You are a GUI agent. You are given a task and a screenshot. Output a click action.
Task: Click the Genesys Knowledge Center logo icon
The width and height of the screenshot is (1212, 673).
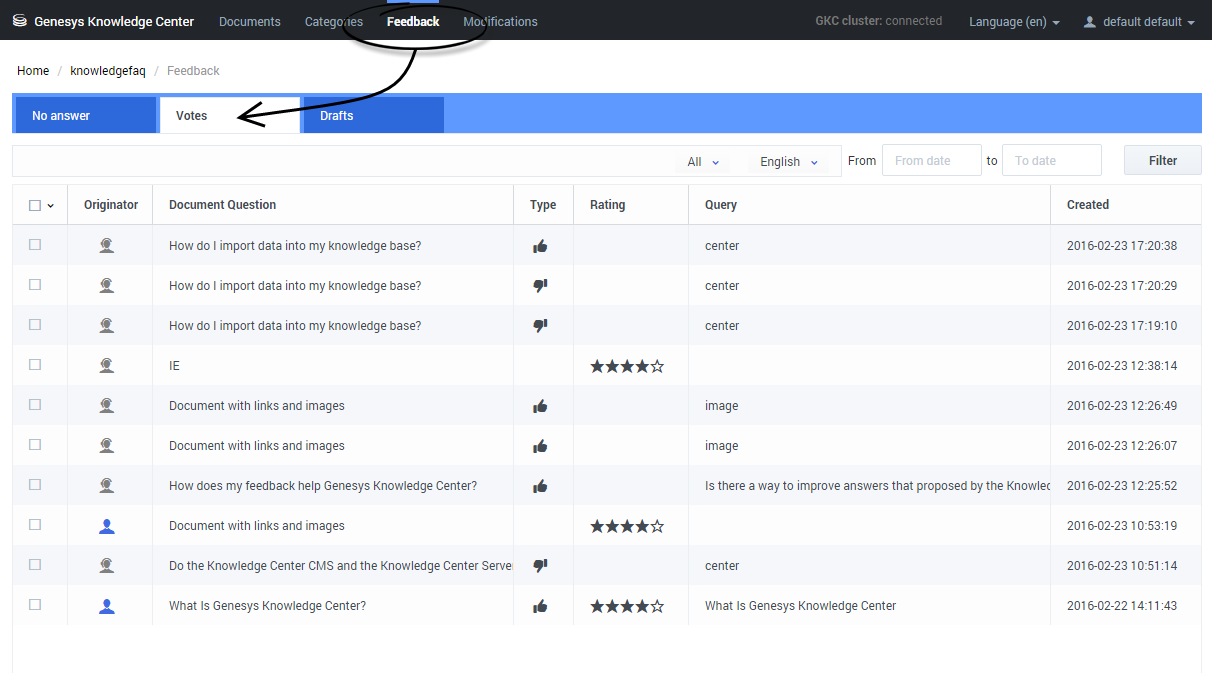(x=20, y=21)
